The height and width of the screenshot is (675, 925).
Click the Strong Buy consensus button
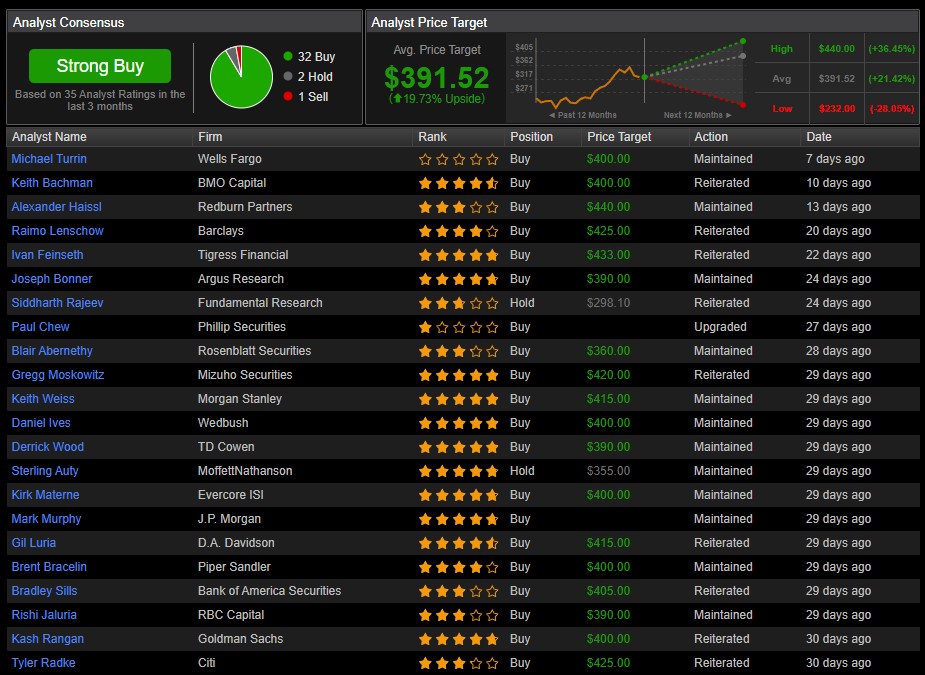[100, 65]
